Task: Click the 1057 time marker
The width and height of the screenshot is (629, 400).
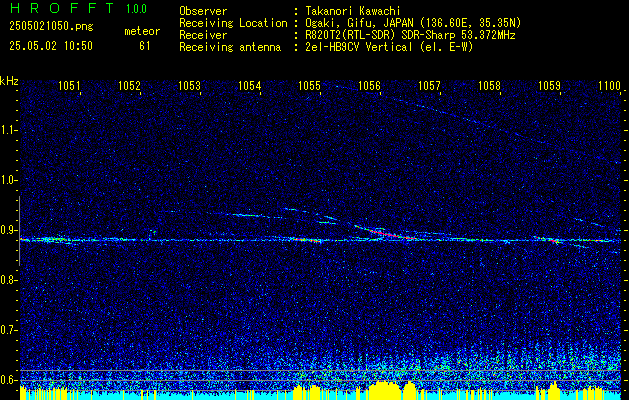Action: (x=430, y=85)
